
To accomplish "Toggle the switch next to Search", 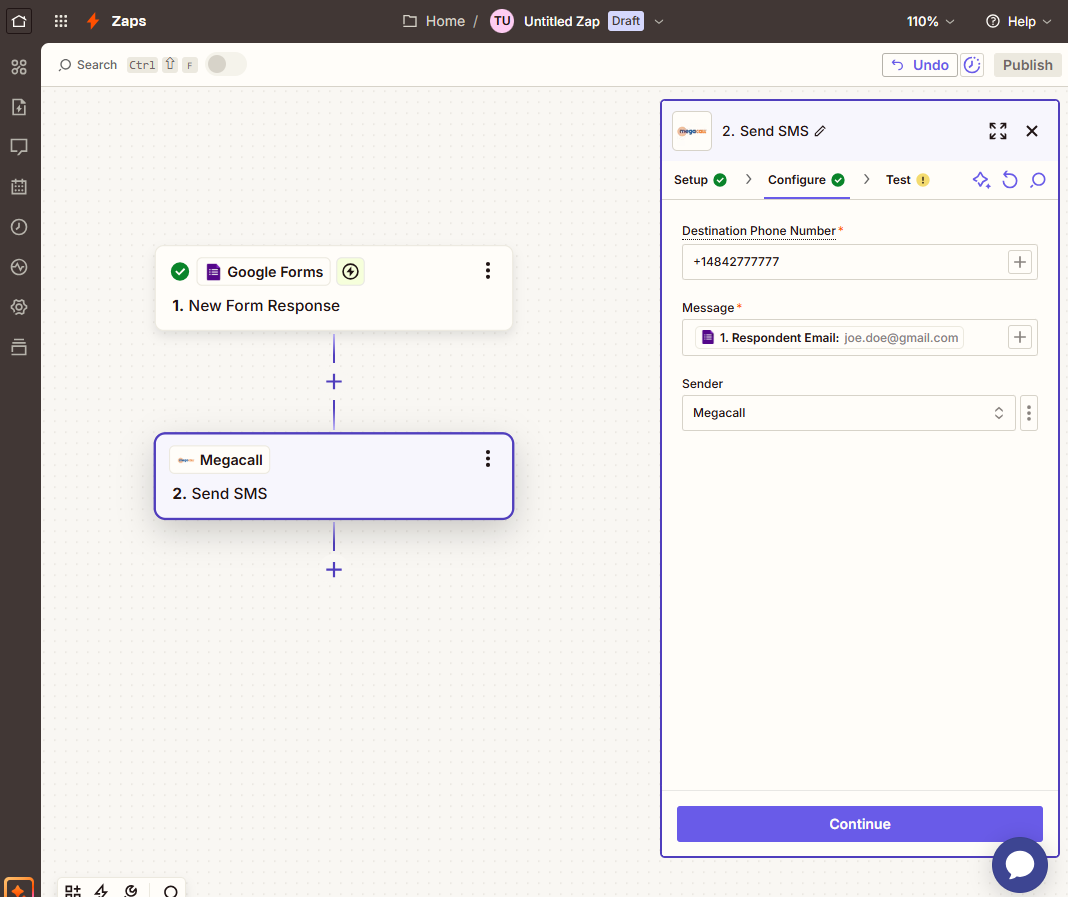I will click(226, 65).
